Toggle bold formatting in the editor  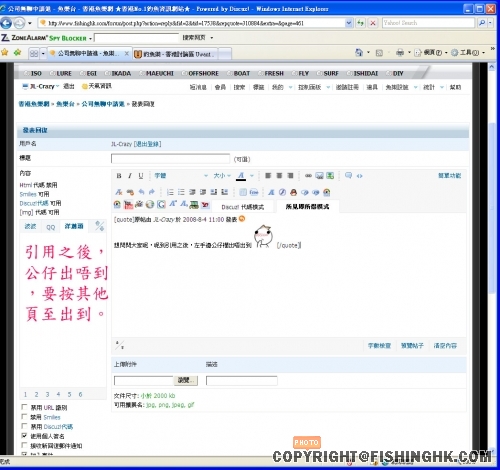tap(119, 176)
